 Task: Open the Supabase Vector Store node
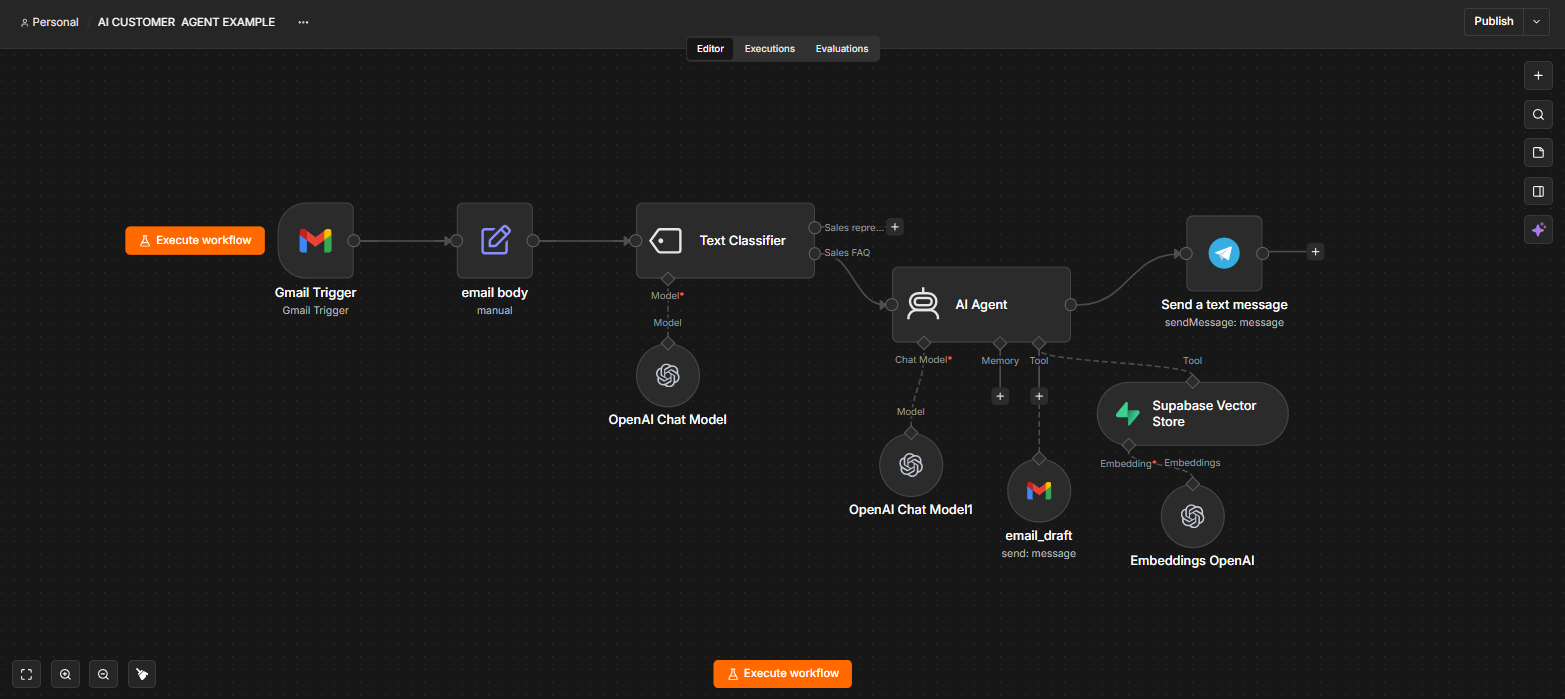coord(1192,413)
